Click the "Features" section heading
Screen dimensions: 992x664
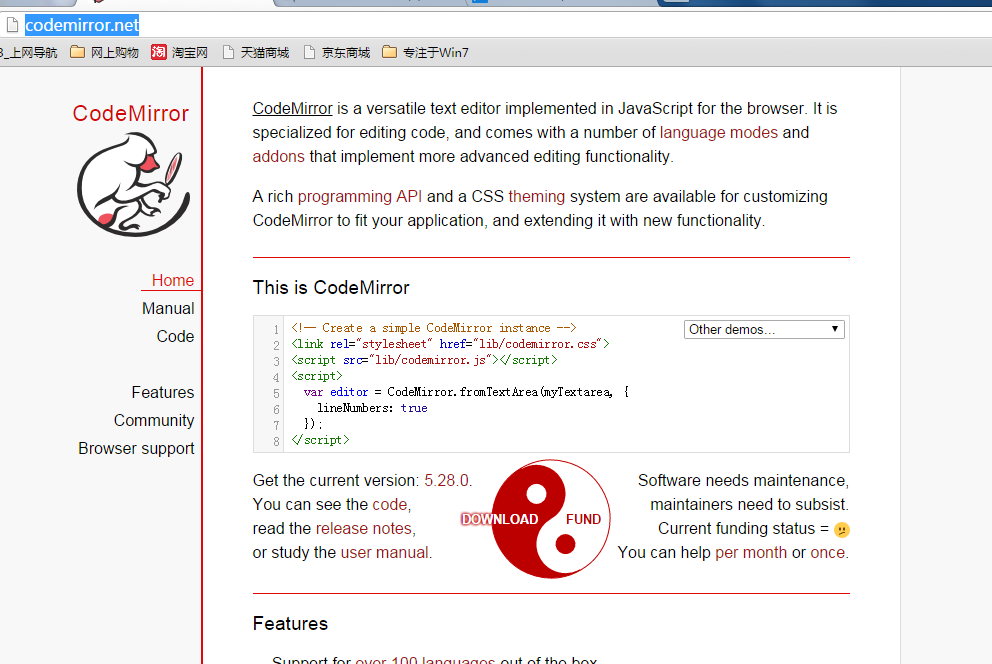(x=290, y=624)
